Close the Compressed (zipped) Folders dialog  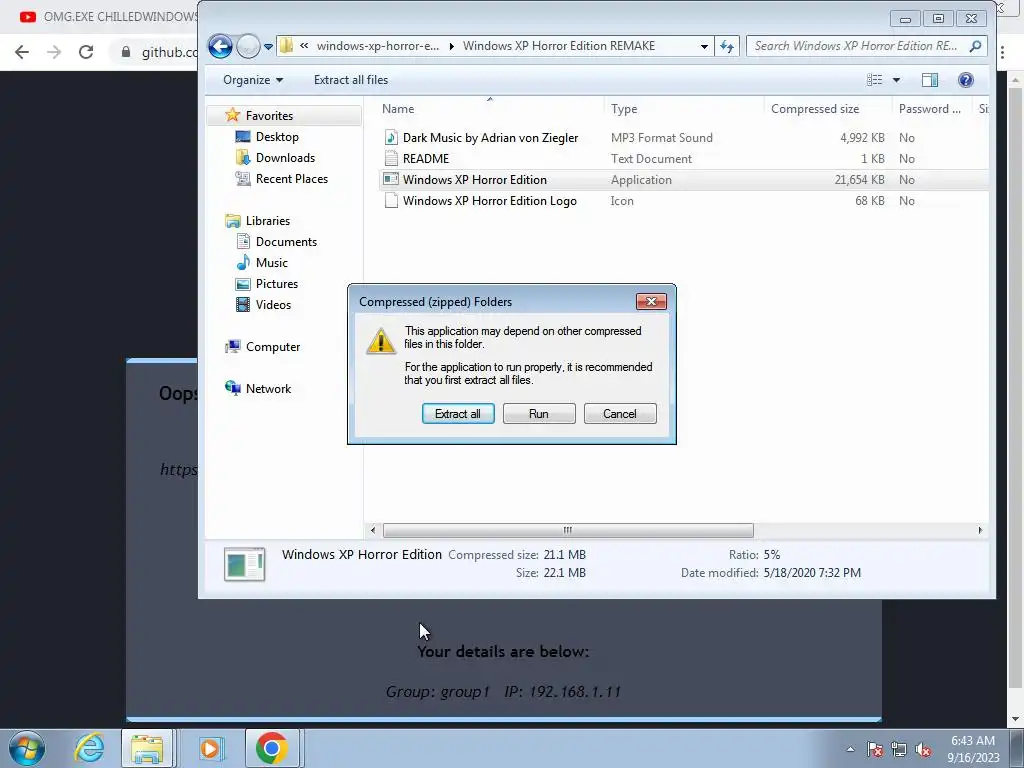pos(651,301)
